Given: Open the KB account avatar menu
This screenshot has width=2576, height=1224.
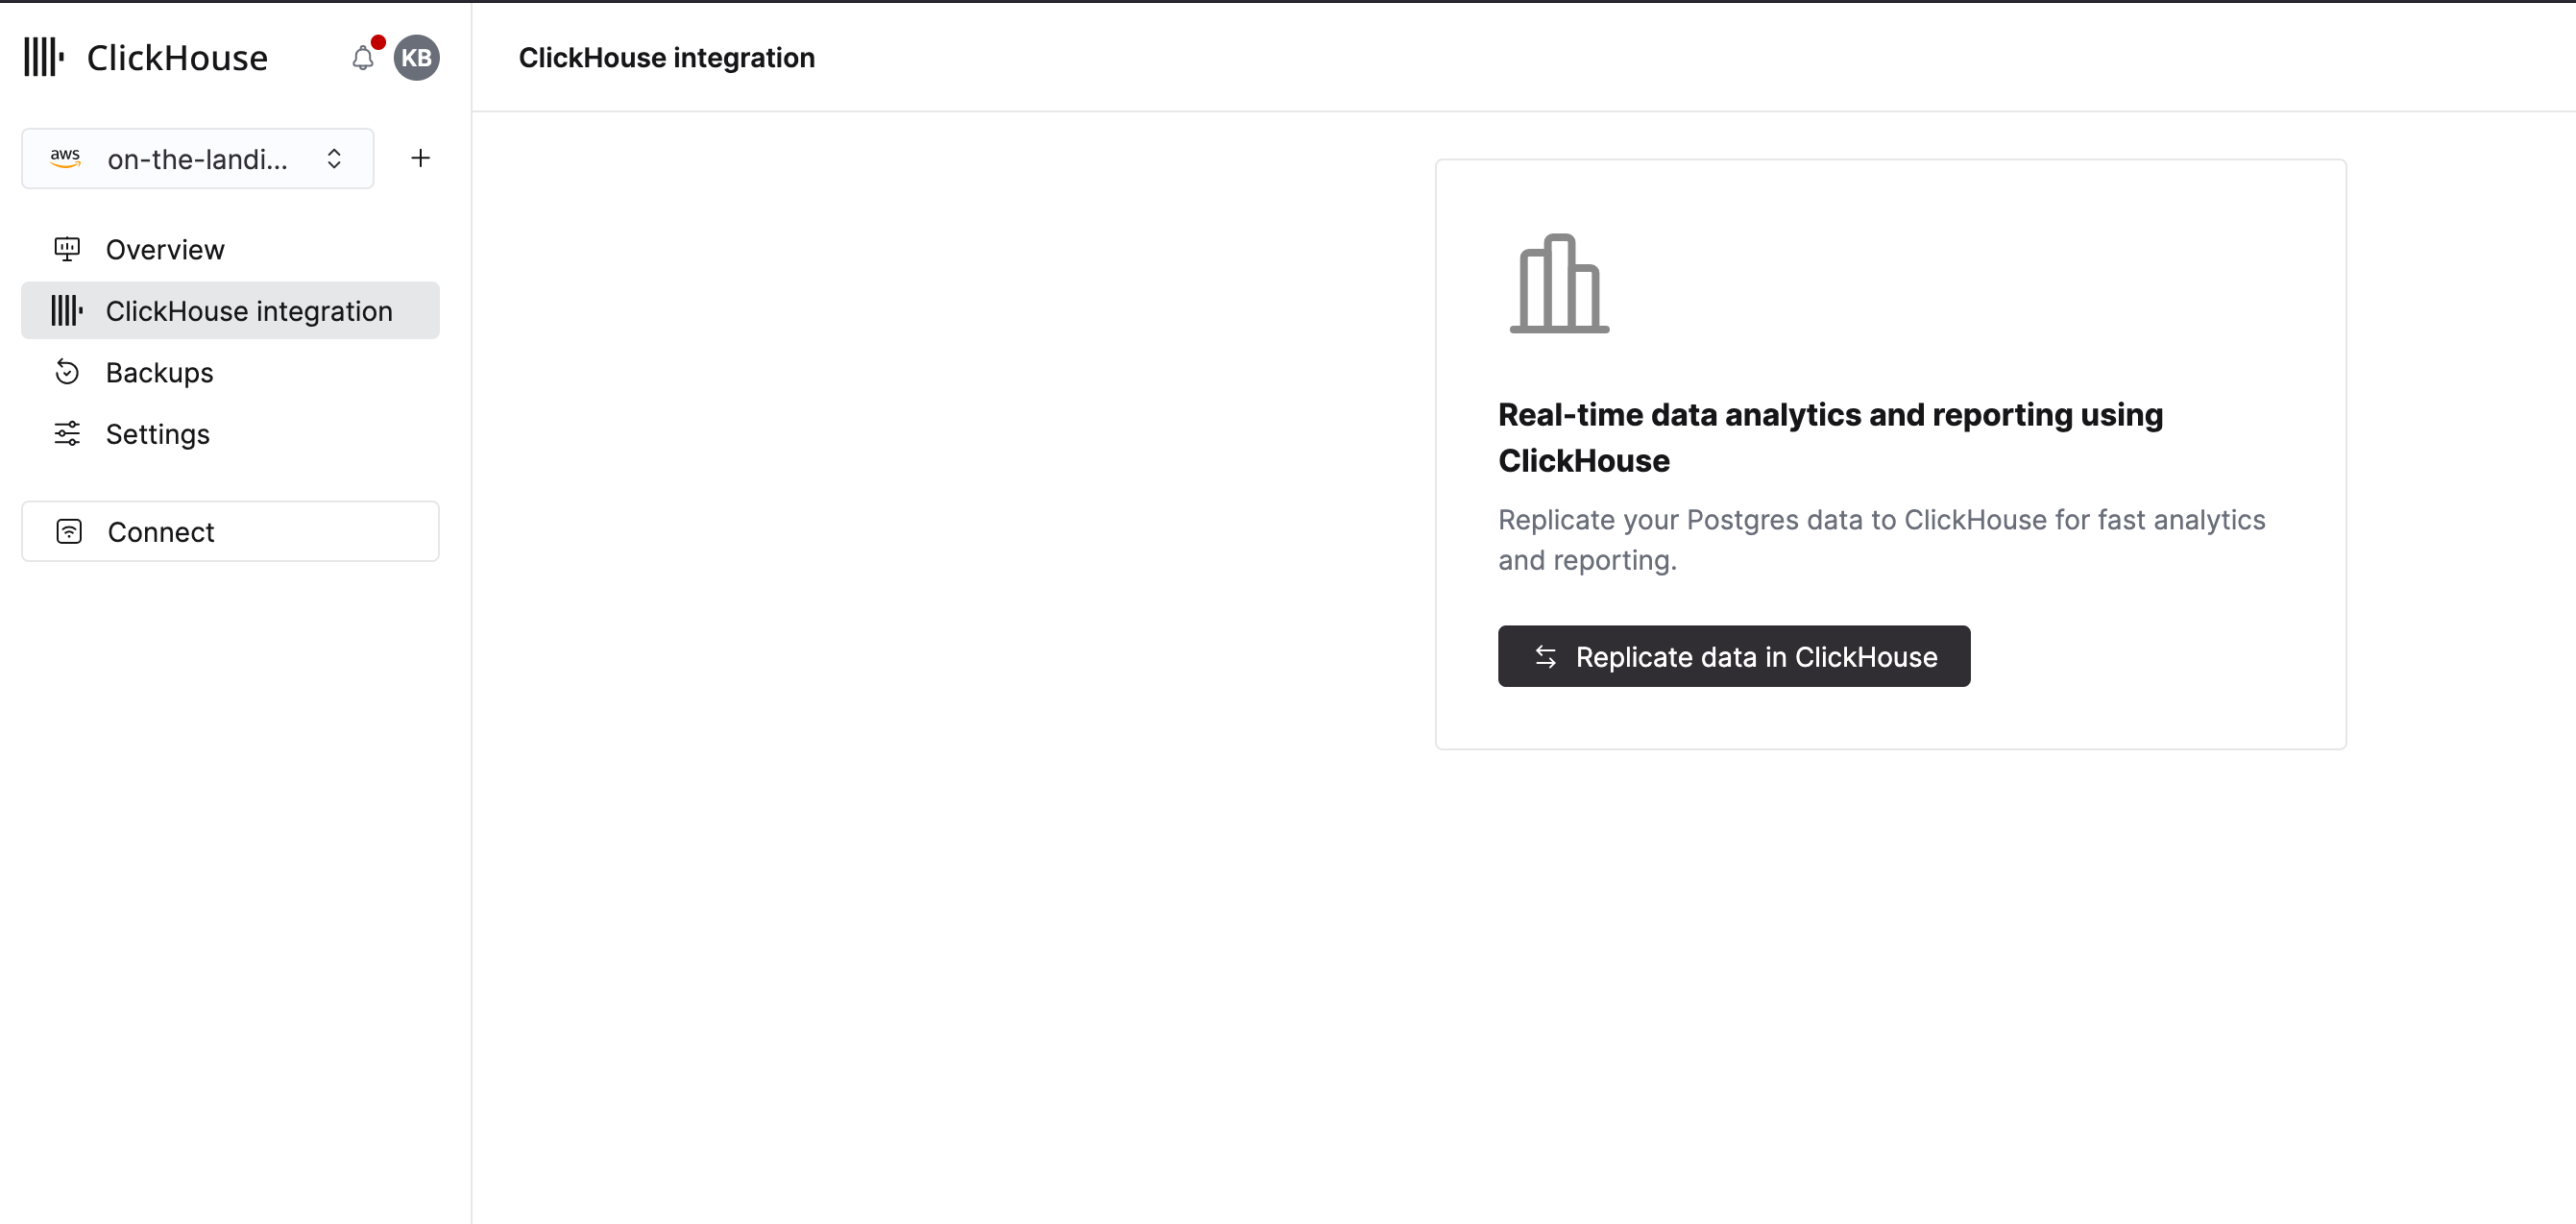Looking at the screenshot, I should (416, 57).
